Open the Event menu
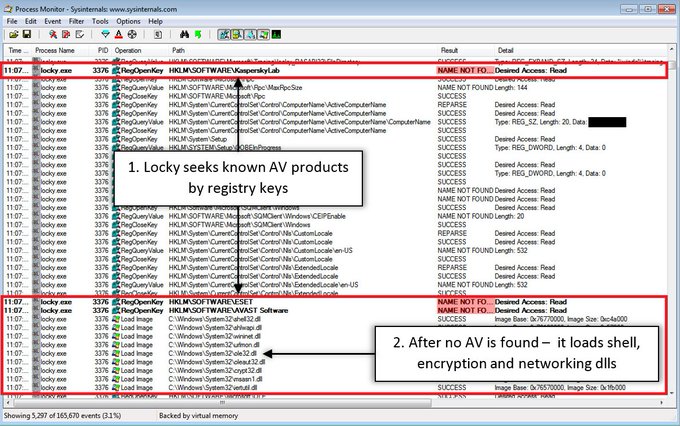 pyautogui.click(x=52, y=21)
